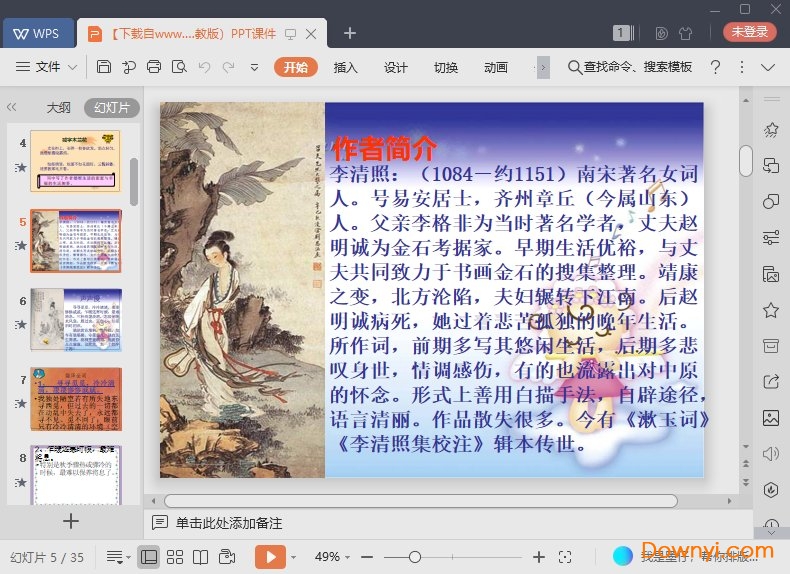Open the 插入 ribbon tab

pyautogui.click(x=345, y=67)
